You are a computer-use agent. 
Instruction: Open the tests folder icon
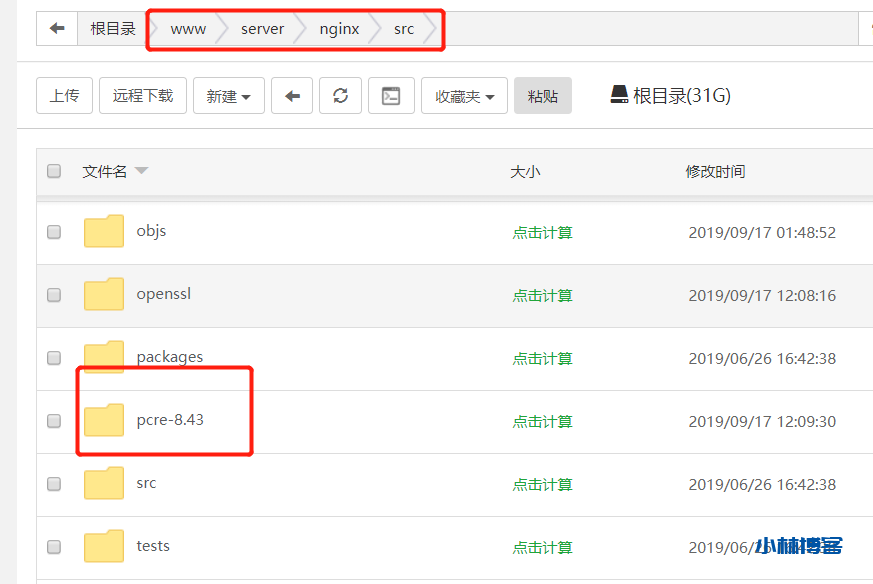pos(104,546)
